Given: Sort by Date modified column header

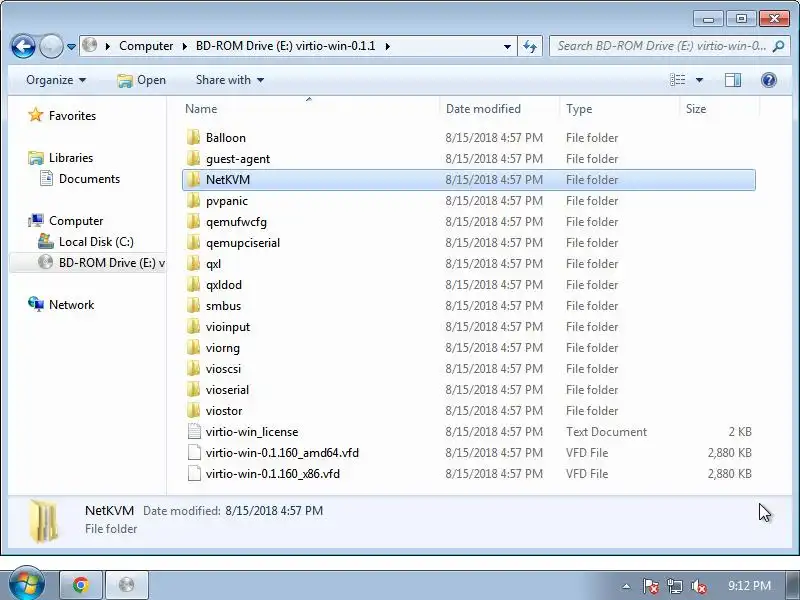Looking at the screenshot, I should 483,109.
